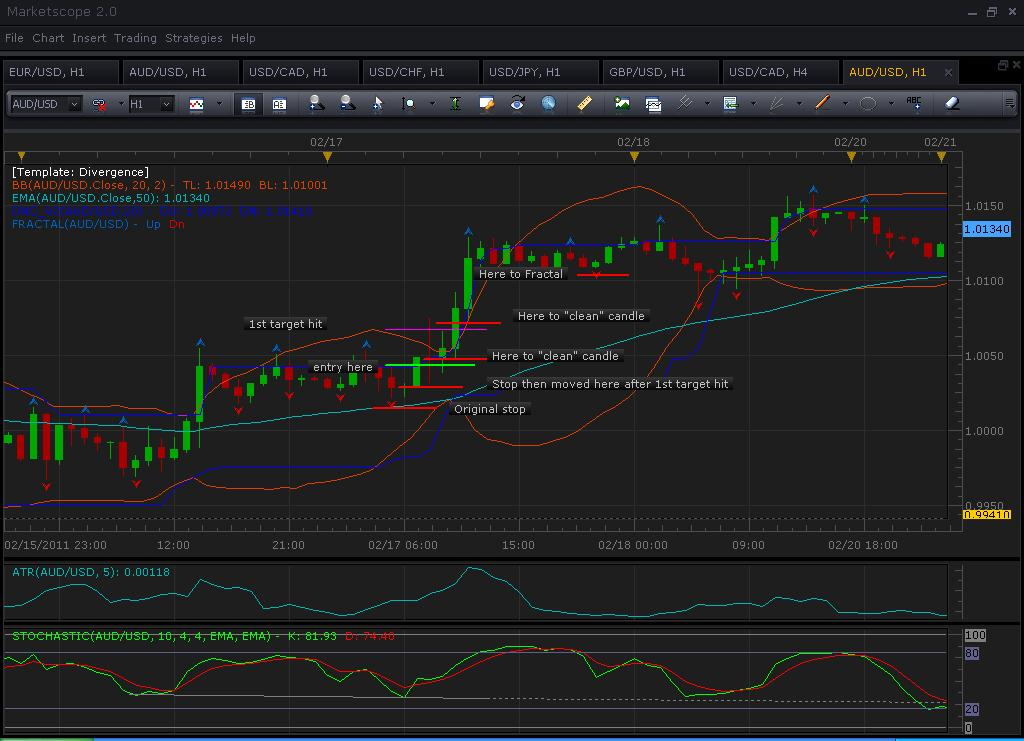Click the ATR(AUD/USD, 5) indicator label
Screen dimensions: 1024x741
pyautogui.click(x=91, y=572)
